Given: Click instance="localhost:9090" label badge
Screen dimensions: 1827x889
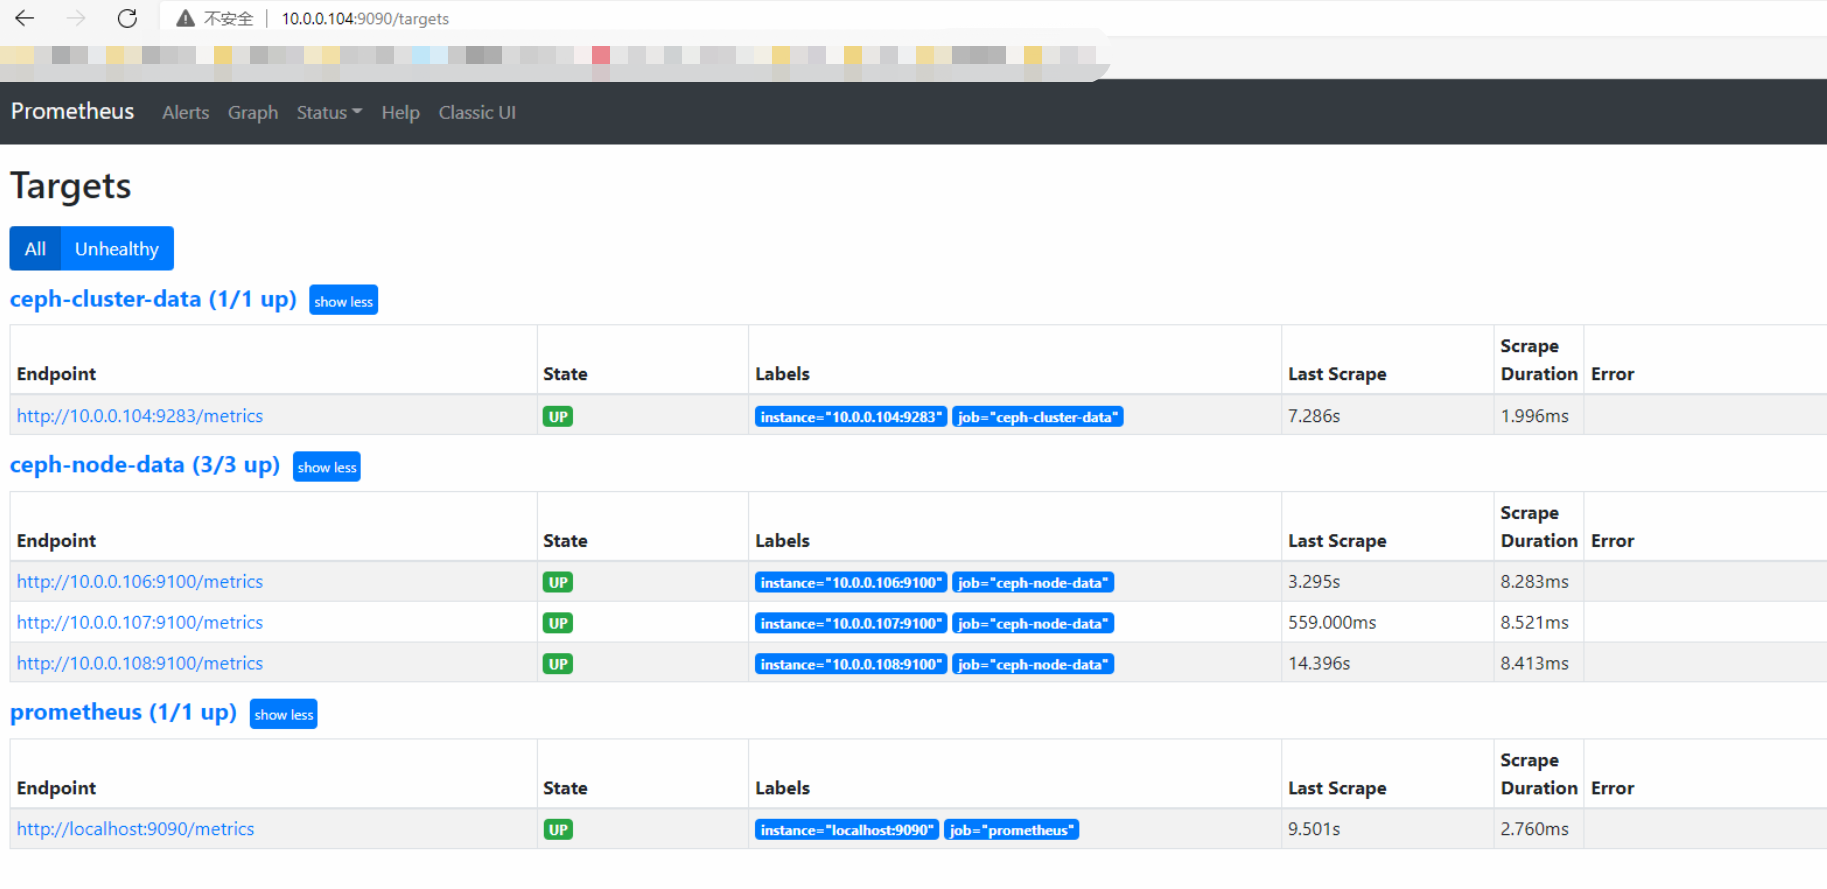Looking at the screenshot, I should point(847,829).
